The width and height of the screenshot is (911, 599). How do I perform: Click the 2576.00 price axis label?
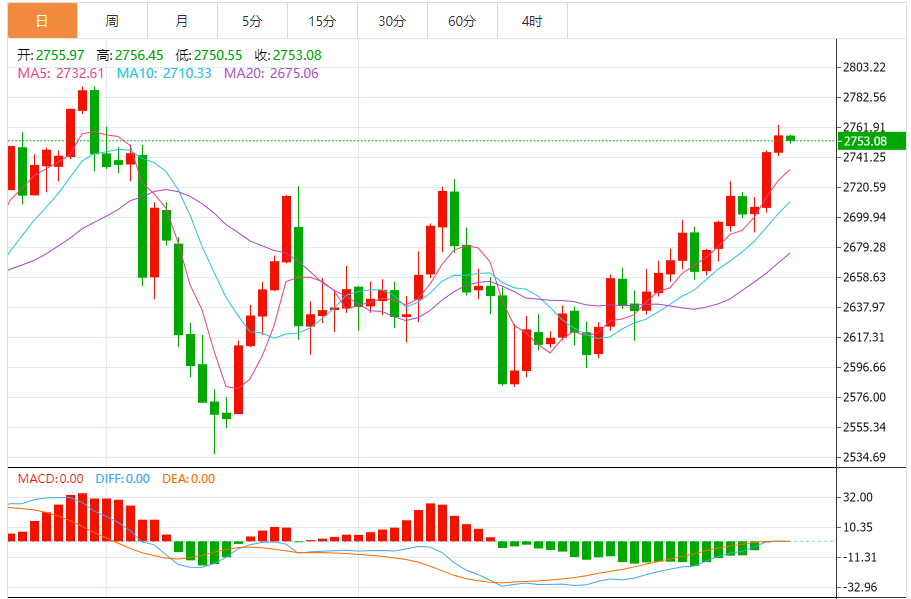(x=865, y=397)
